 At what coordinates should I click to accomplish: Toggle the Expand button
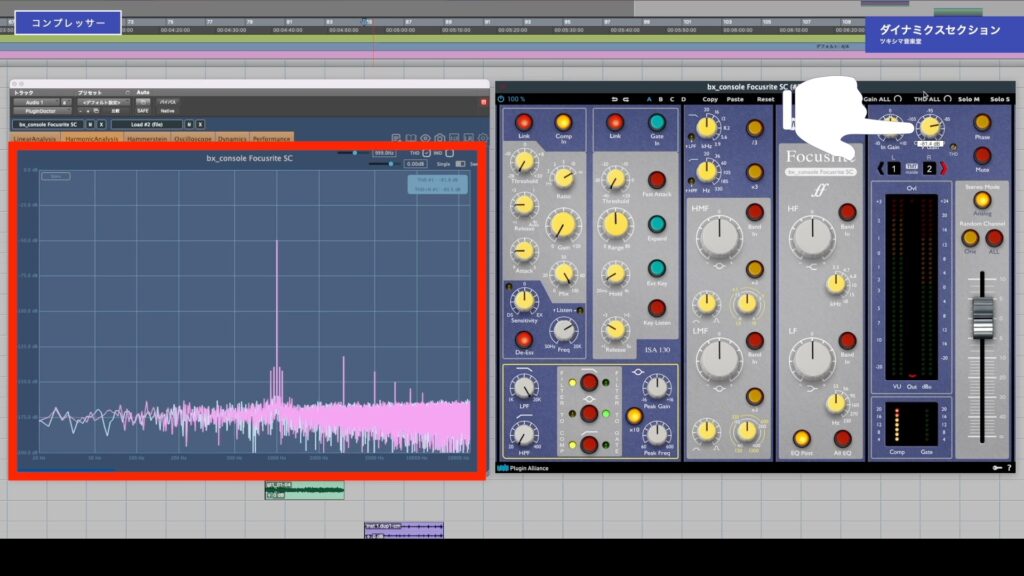pos(656,225)
